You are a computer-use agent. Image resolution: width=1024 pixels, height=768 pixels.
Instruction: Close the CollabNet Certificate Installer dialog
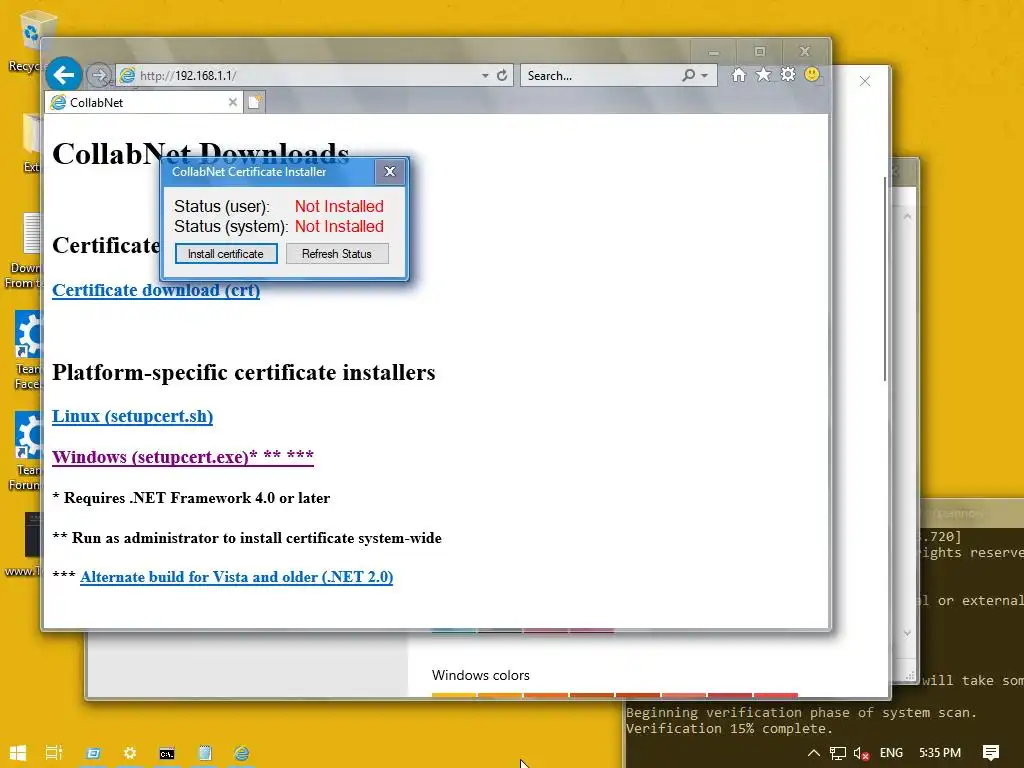(x=390, y=172)
